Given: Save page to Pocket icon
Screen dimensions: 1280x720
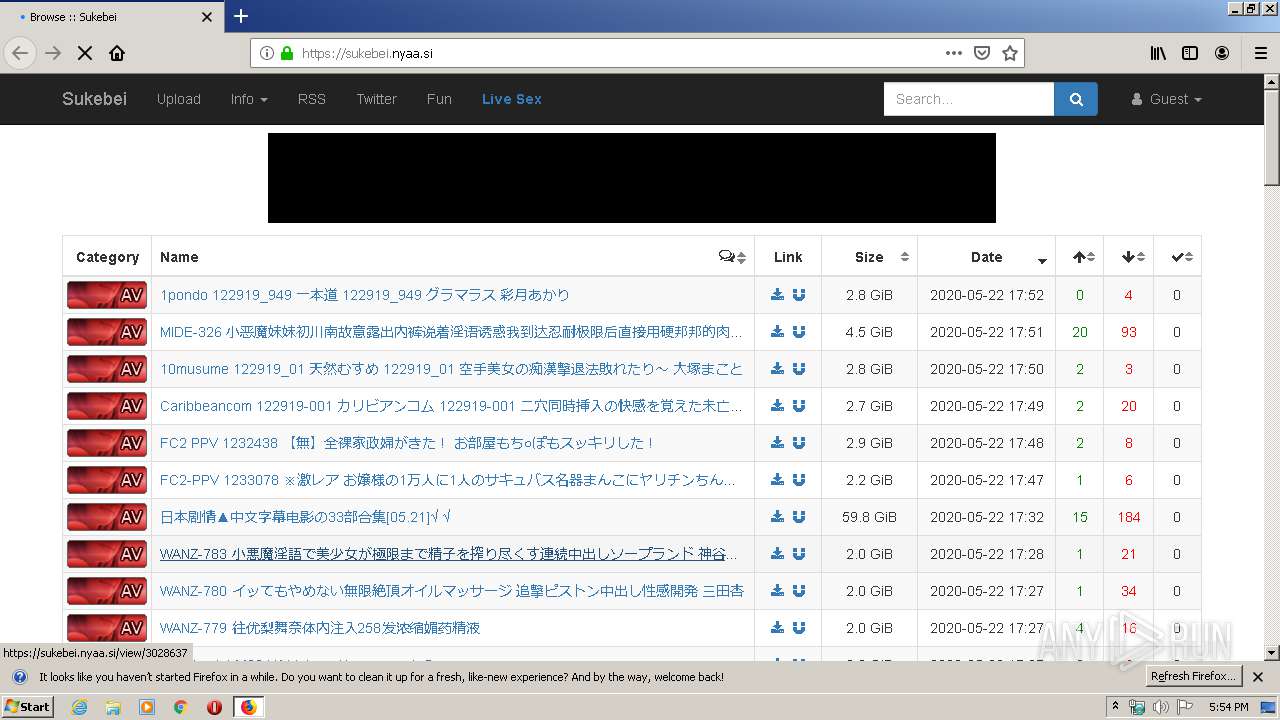Looking at the screenshot, I should tap(982, 53).
